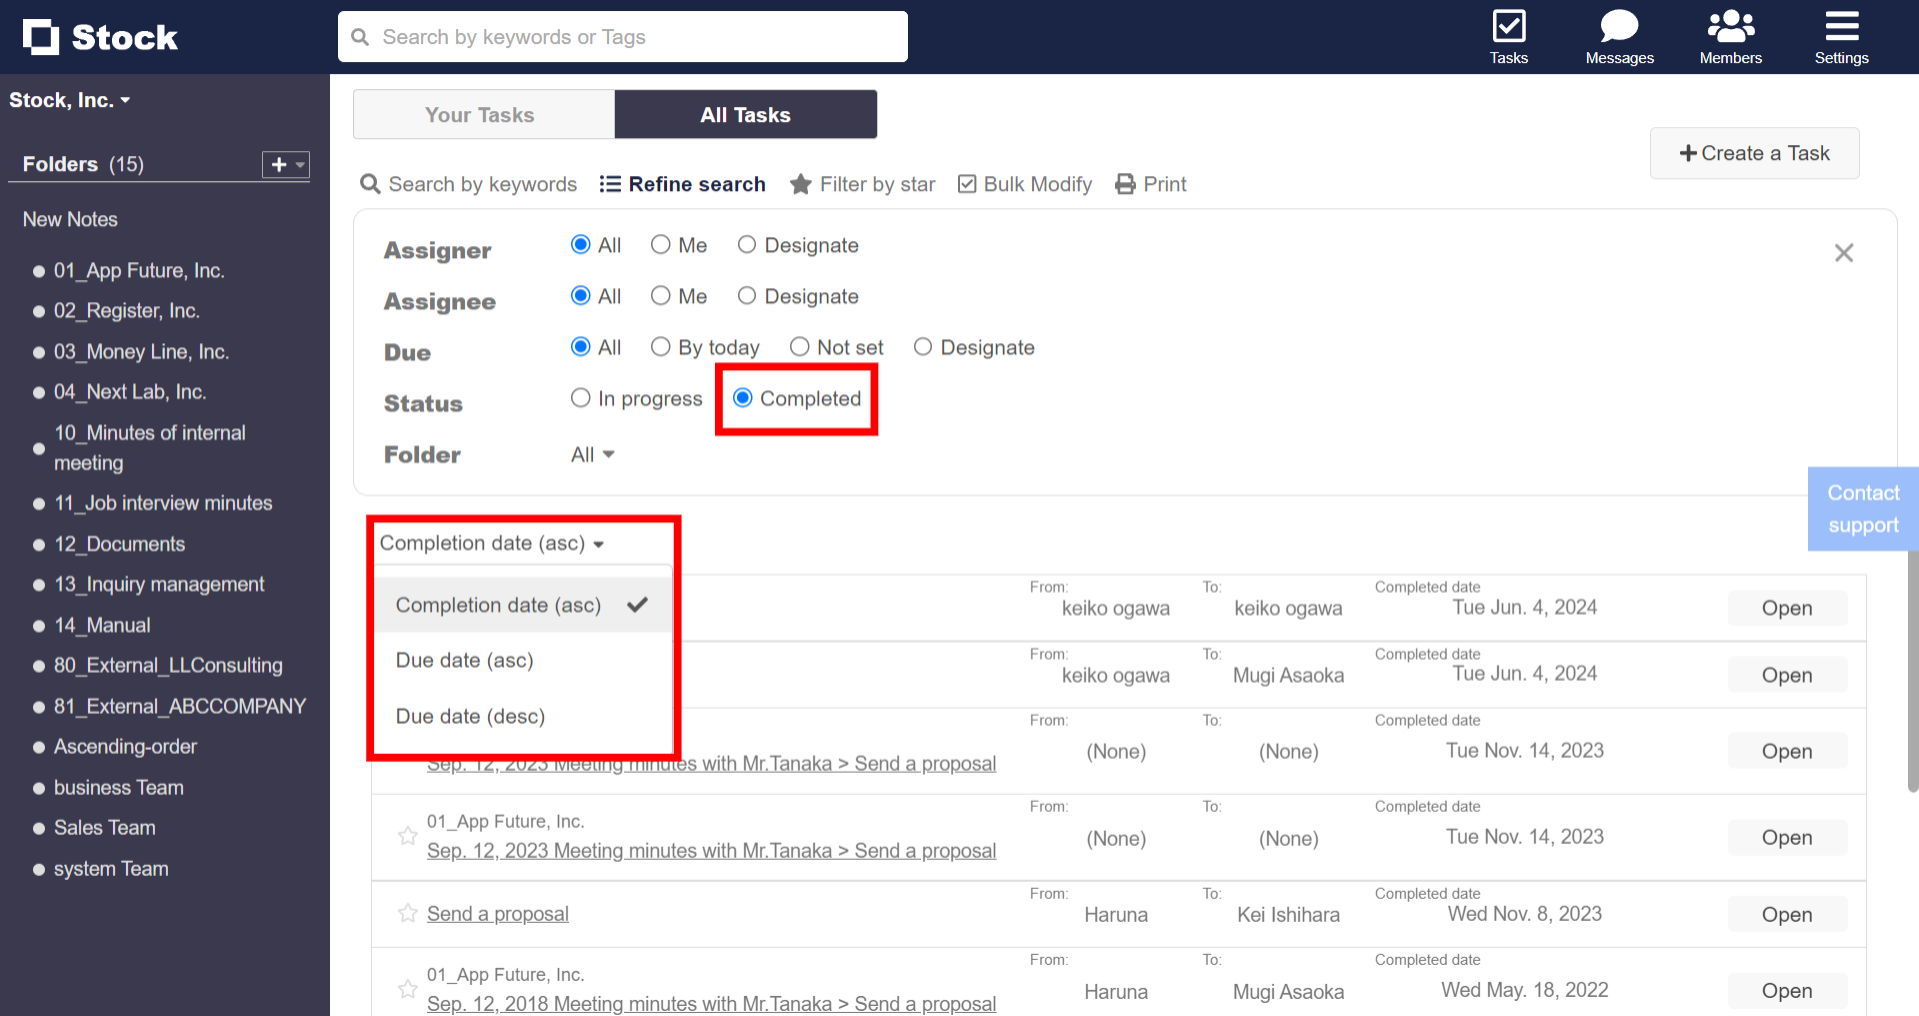The image size is (1919, 1016).
Task: Select the Completed status radio button
Action: (742, 398)
